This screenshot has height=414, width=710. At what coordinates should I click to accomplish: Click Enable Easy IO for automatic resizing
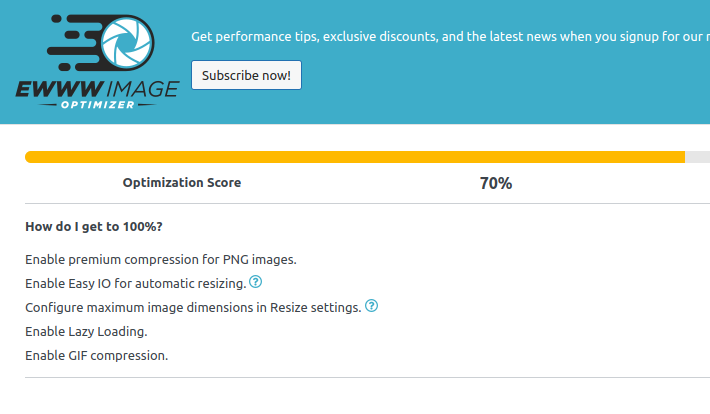click(x=135, y=284)
